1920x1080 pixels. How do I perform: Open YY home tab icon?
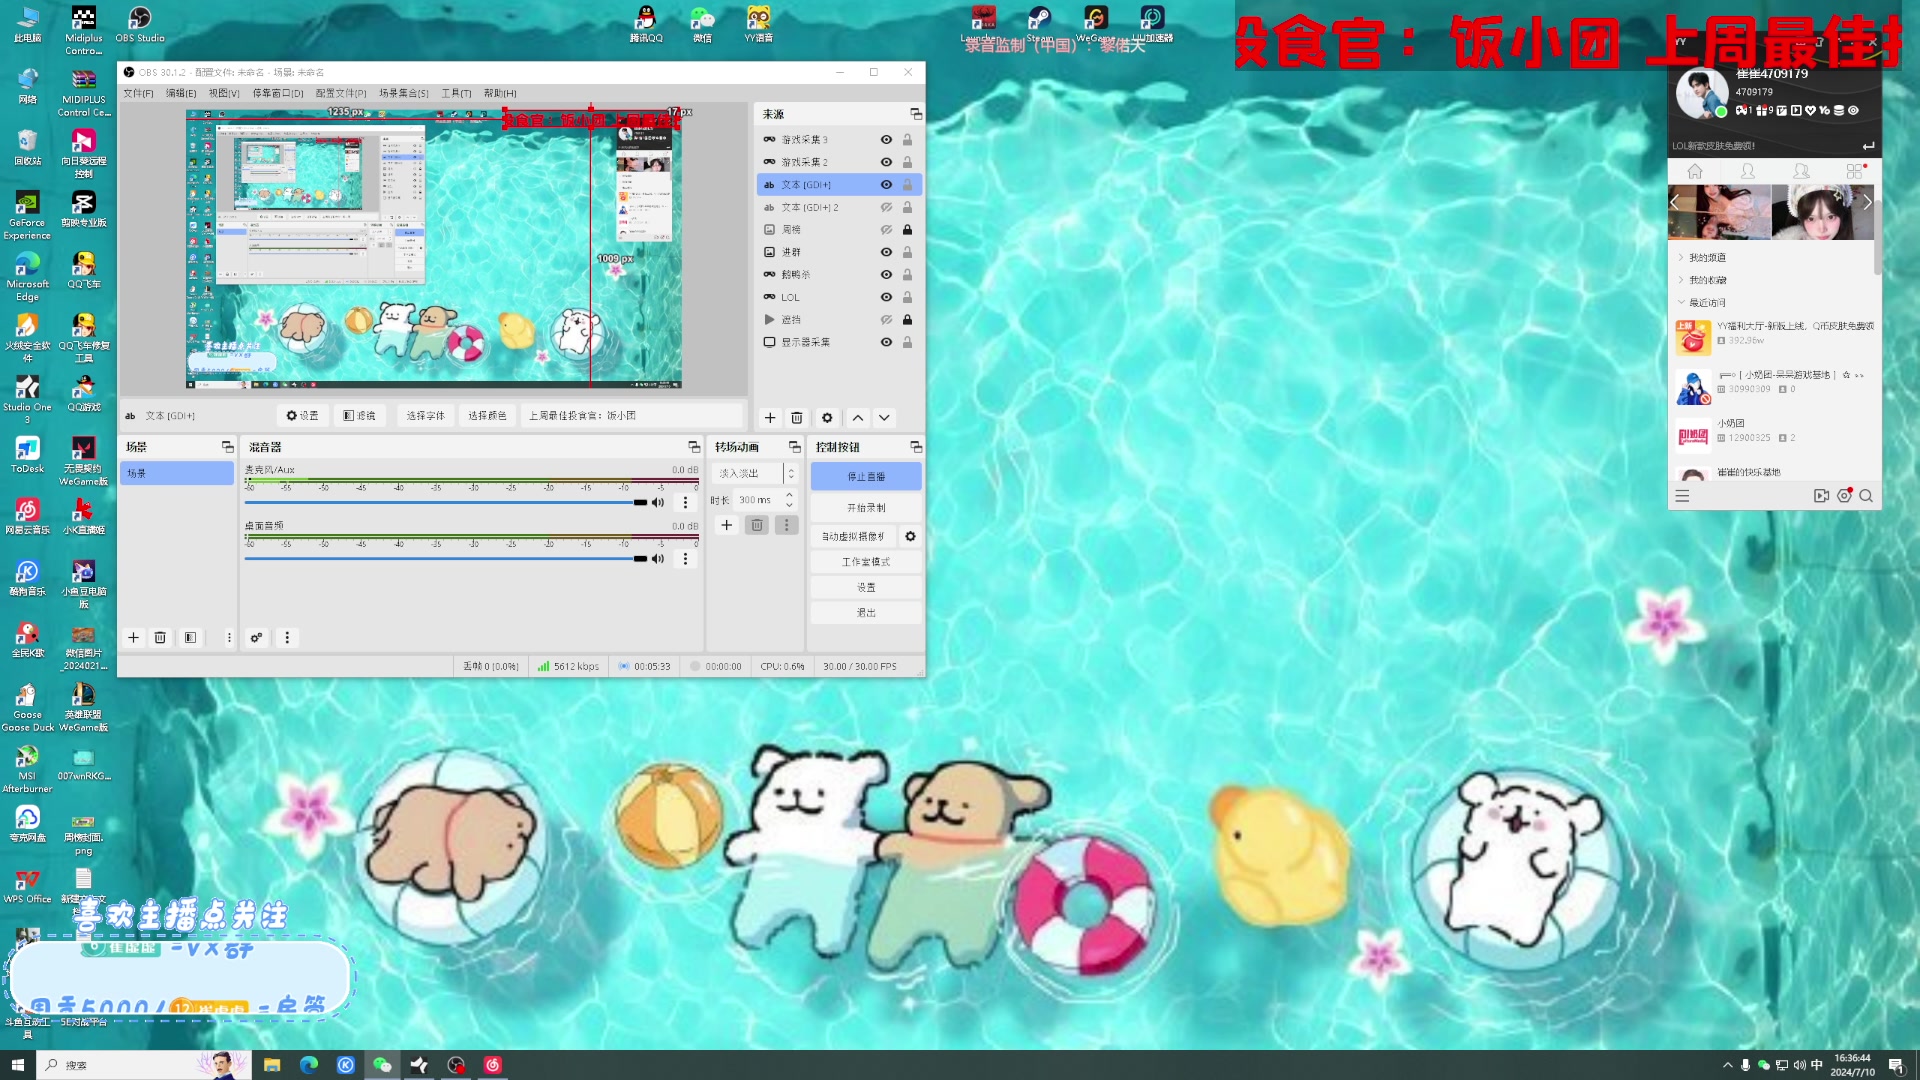tap(1695, 172)
